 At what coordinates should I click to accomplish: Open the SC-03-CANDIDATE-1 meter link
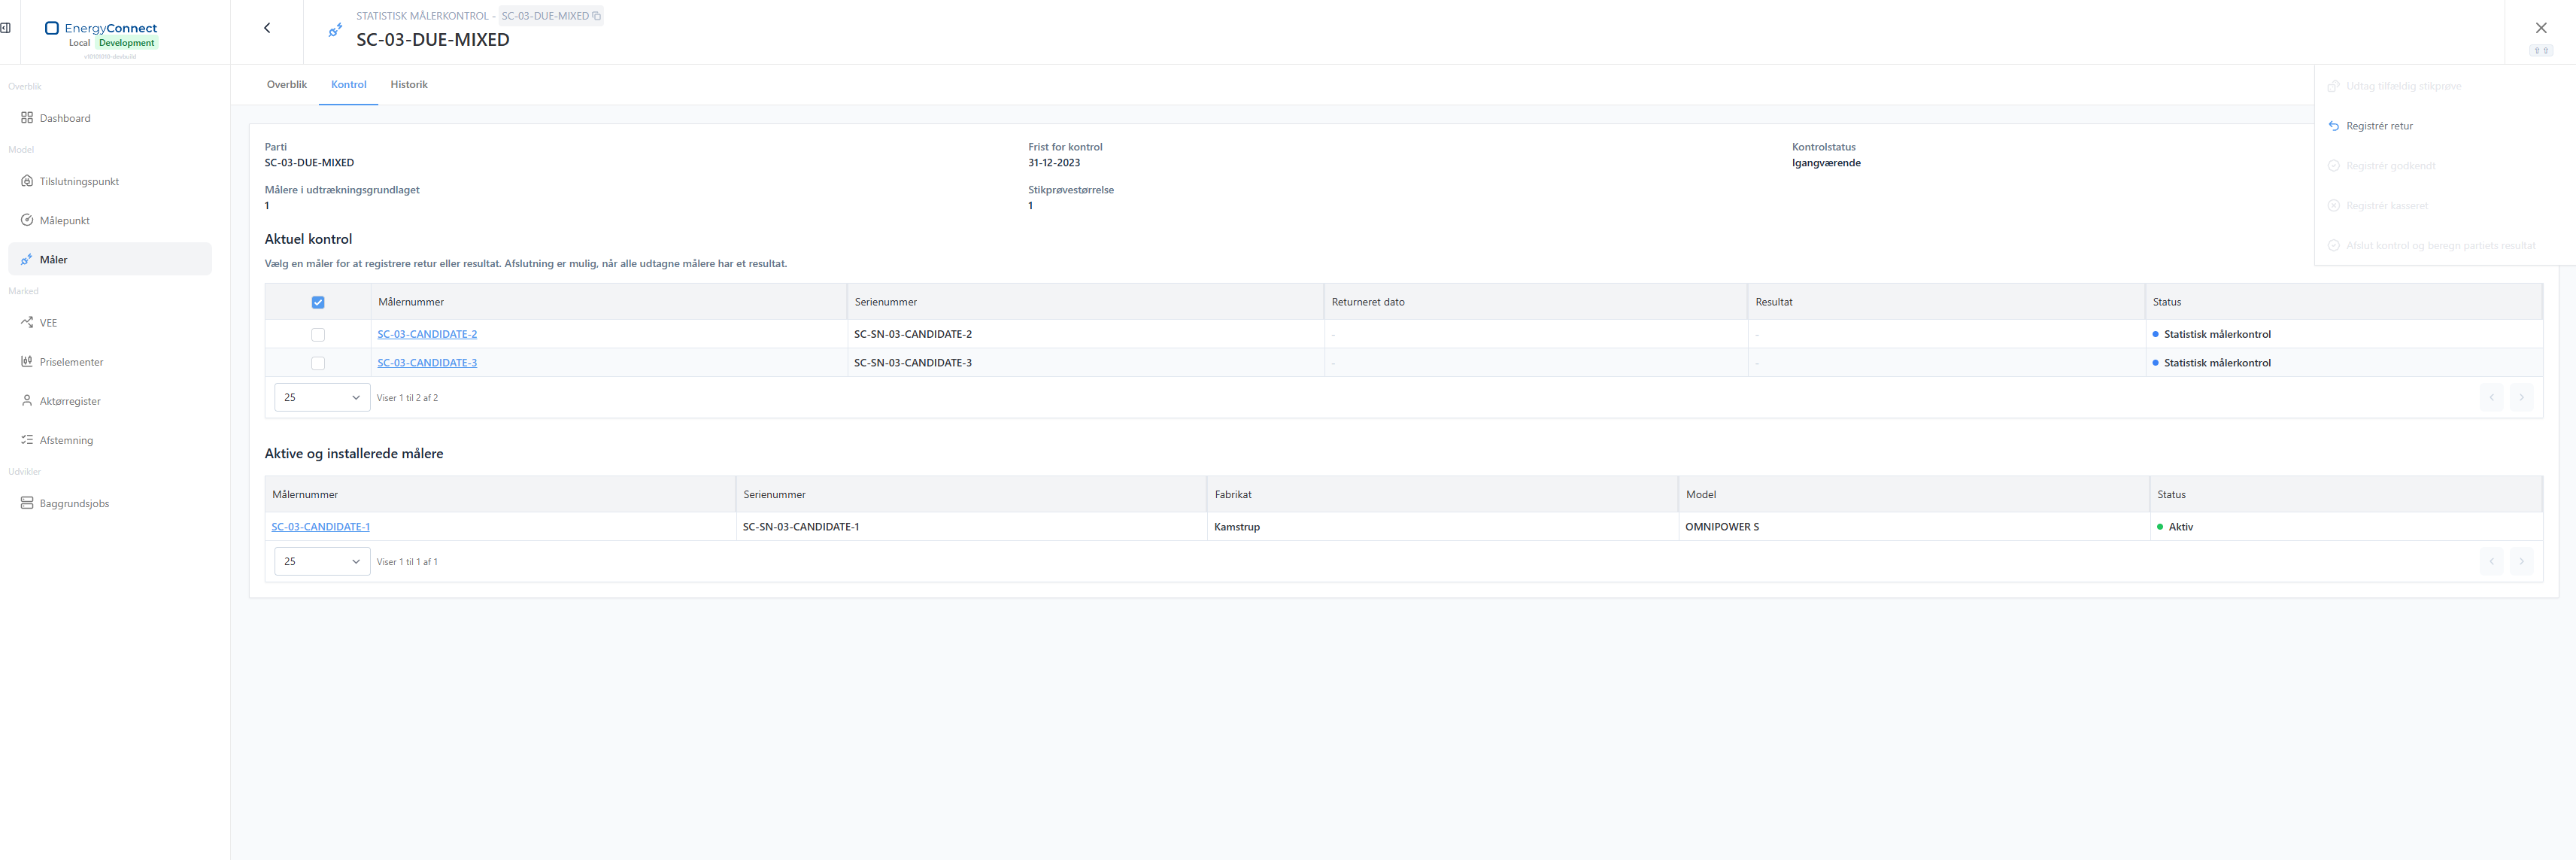click(x=321, y=527)
